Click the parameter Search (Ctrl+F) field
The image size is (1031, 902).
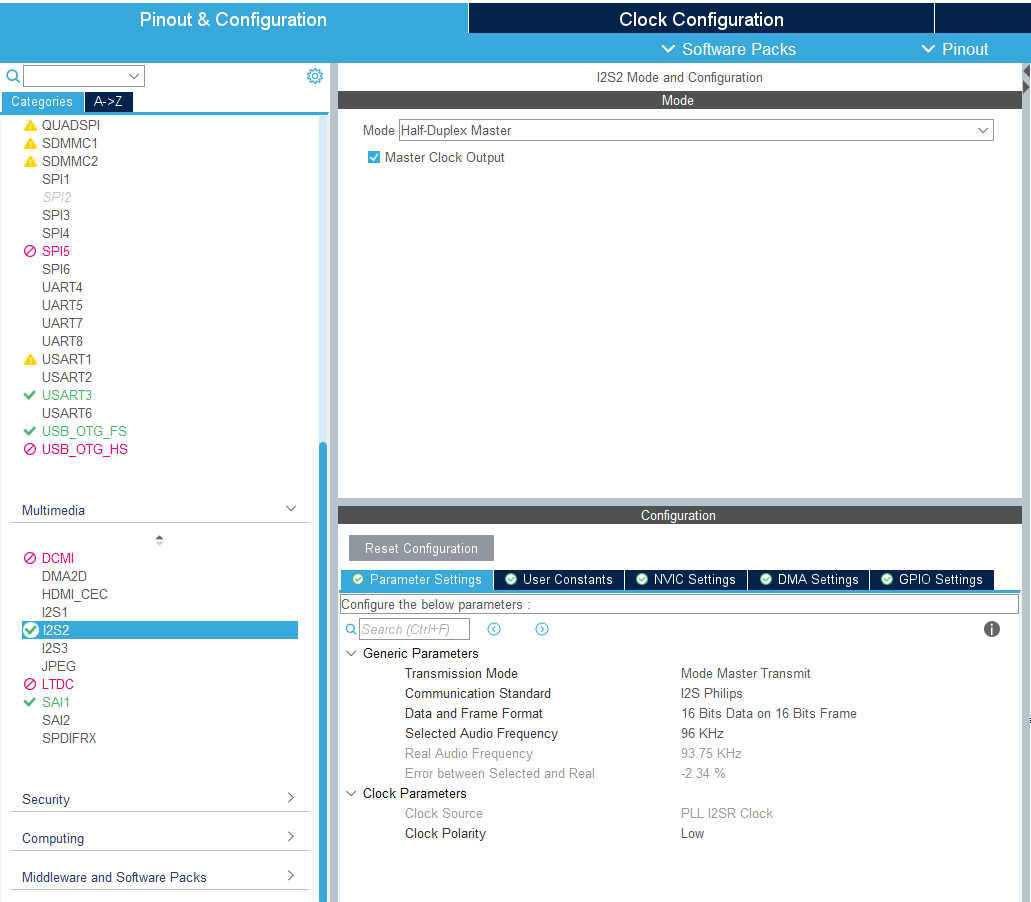pyautogui.click(x=414, y=629)
